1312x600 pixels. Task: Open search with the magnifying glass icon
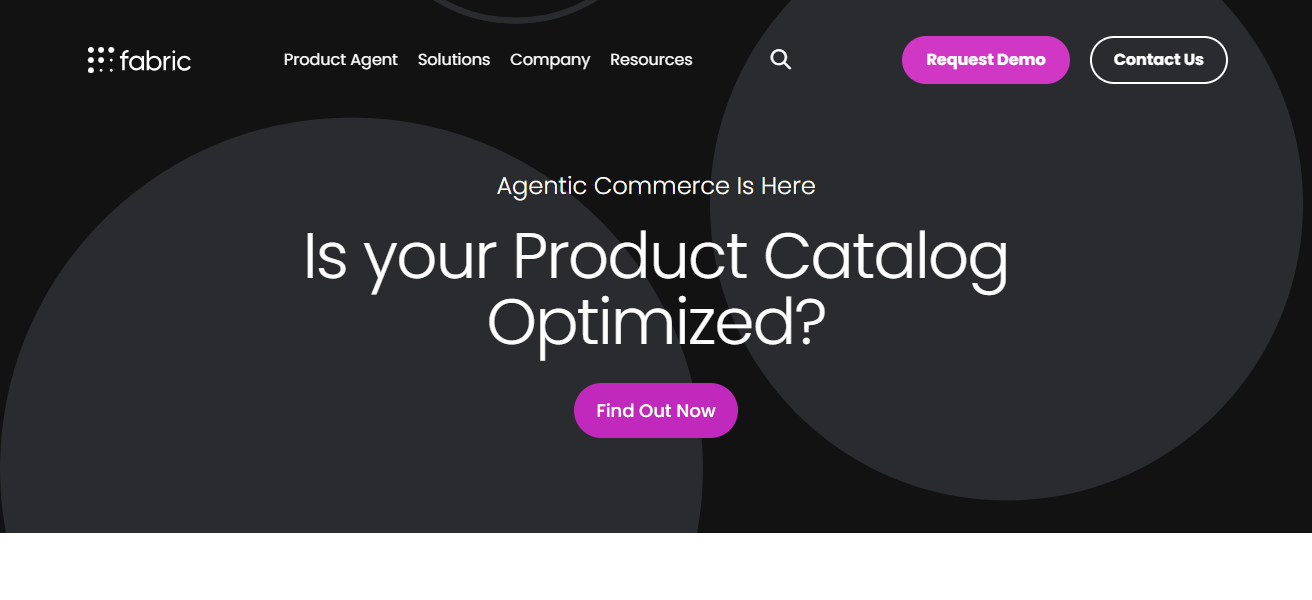pos(781,60)
